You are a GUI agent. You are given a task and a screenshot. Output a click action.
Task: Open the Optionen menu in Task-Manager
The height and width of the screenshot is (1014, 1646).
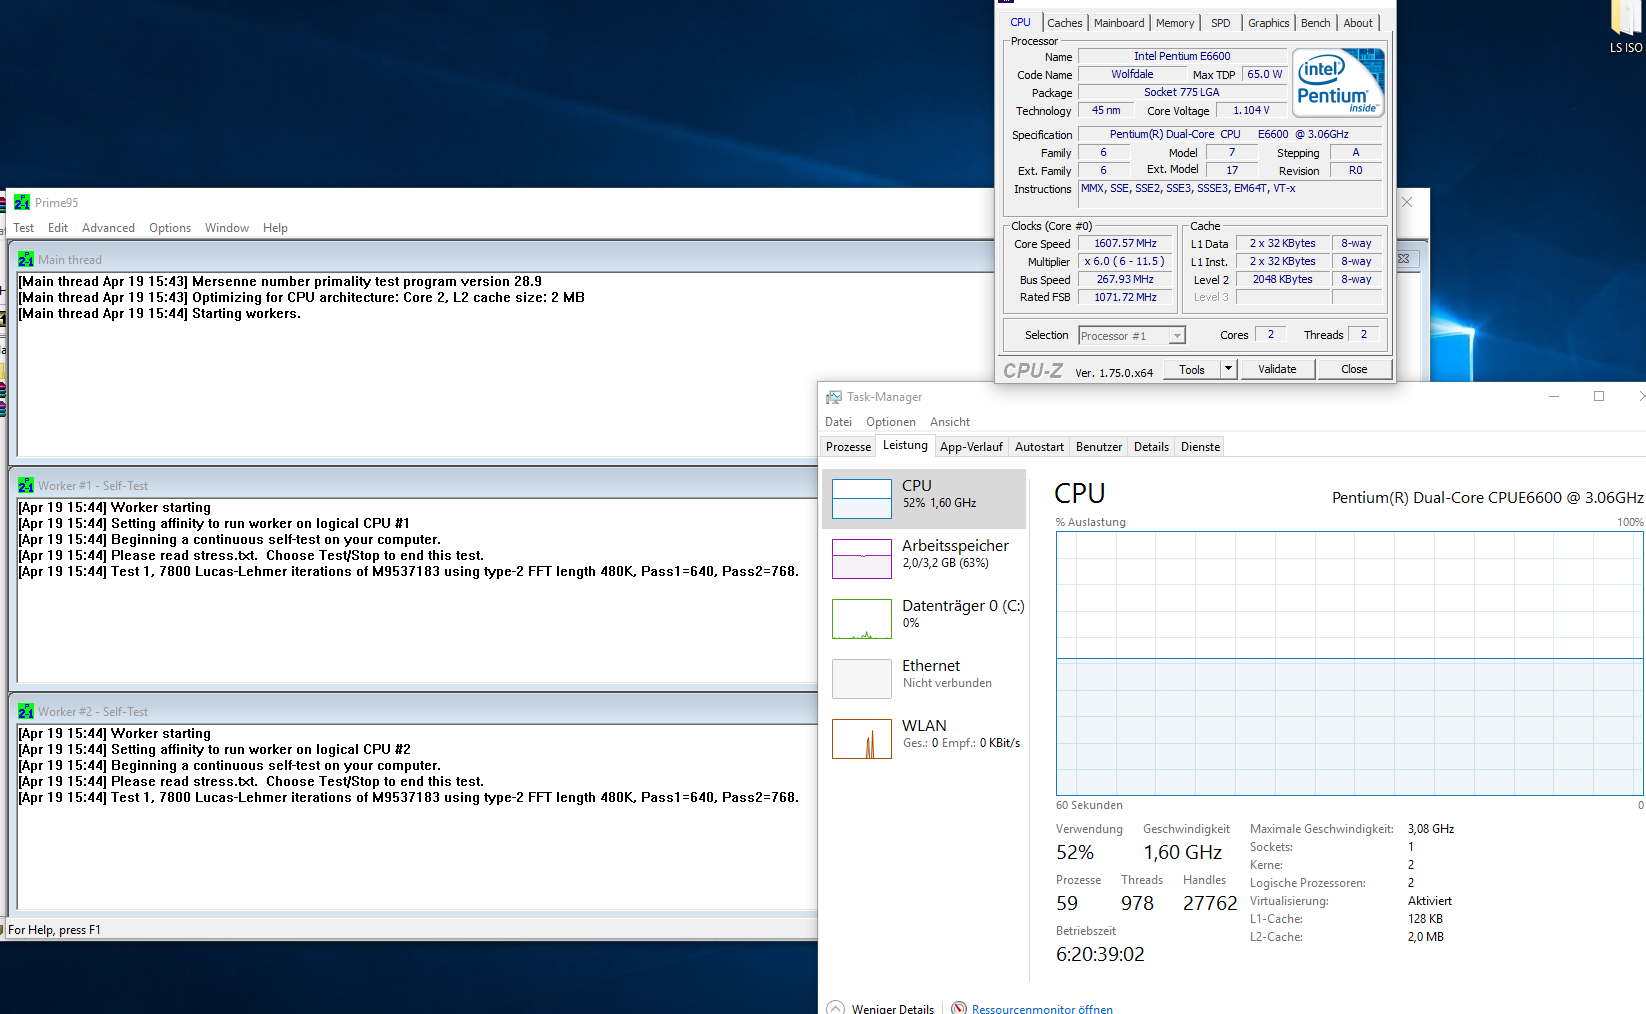(891, 422)
